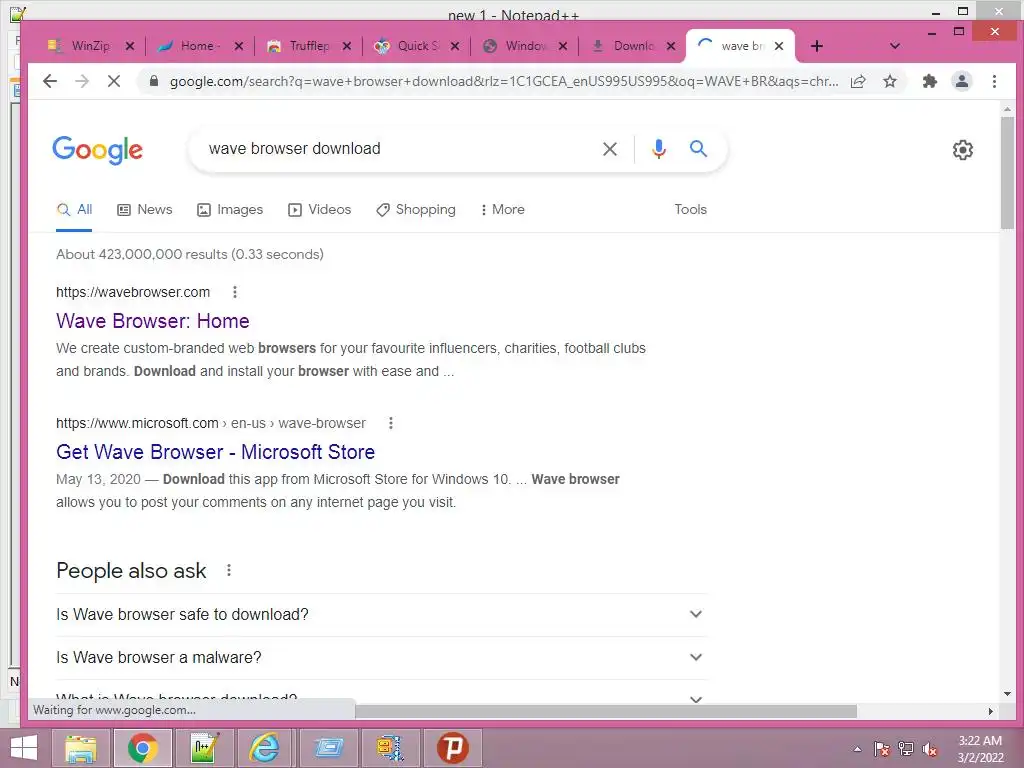1024x768 pixels.
Task: Open People also ask options dots
Action: tap(229, 570)
